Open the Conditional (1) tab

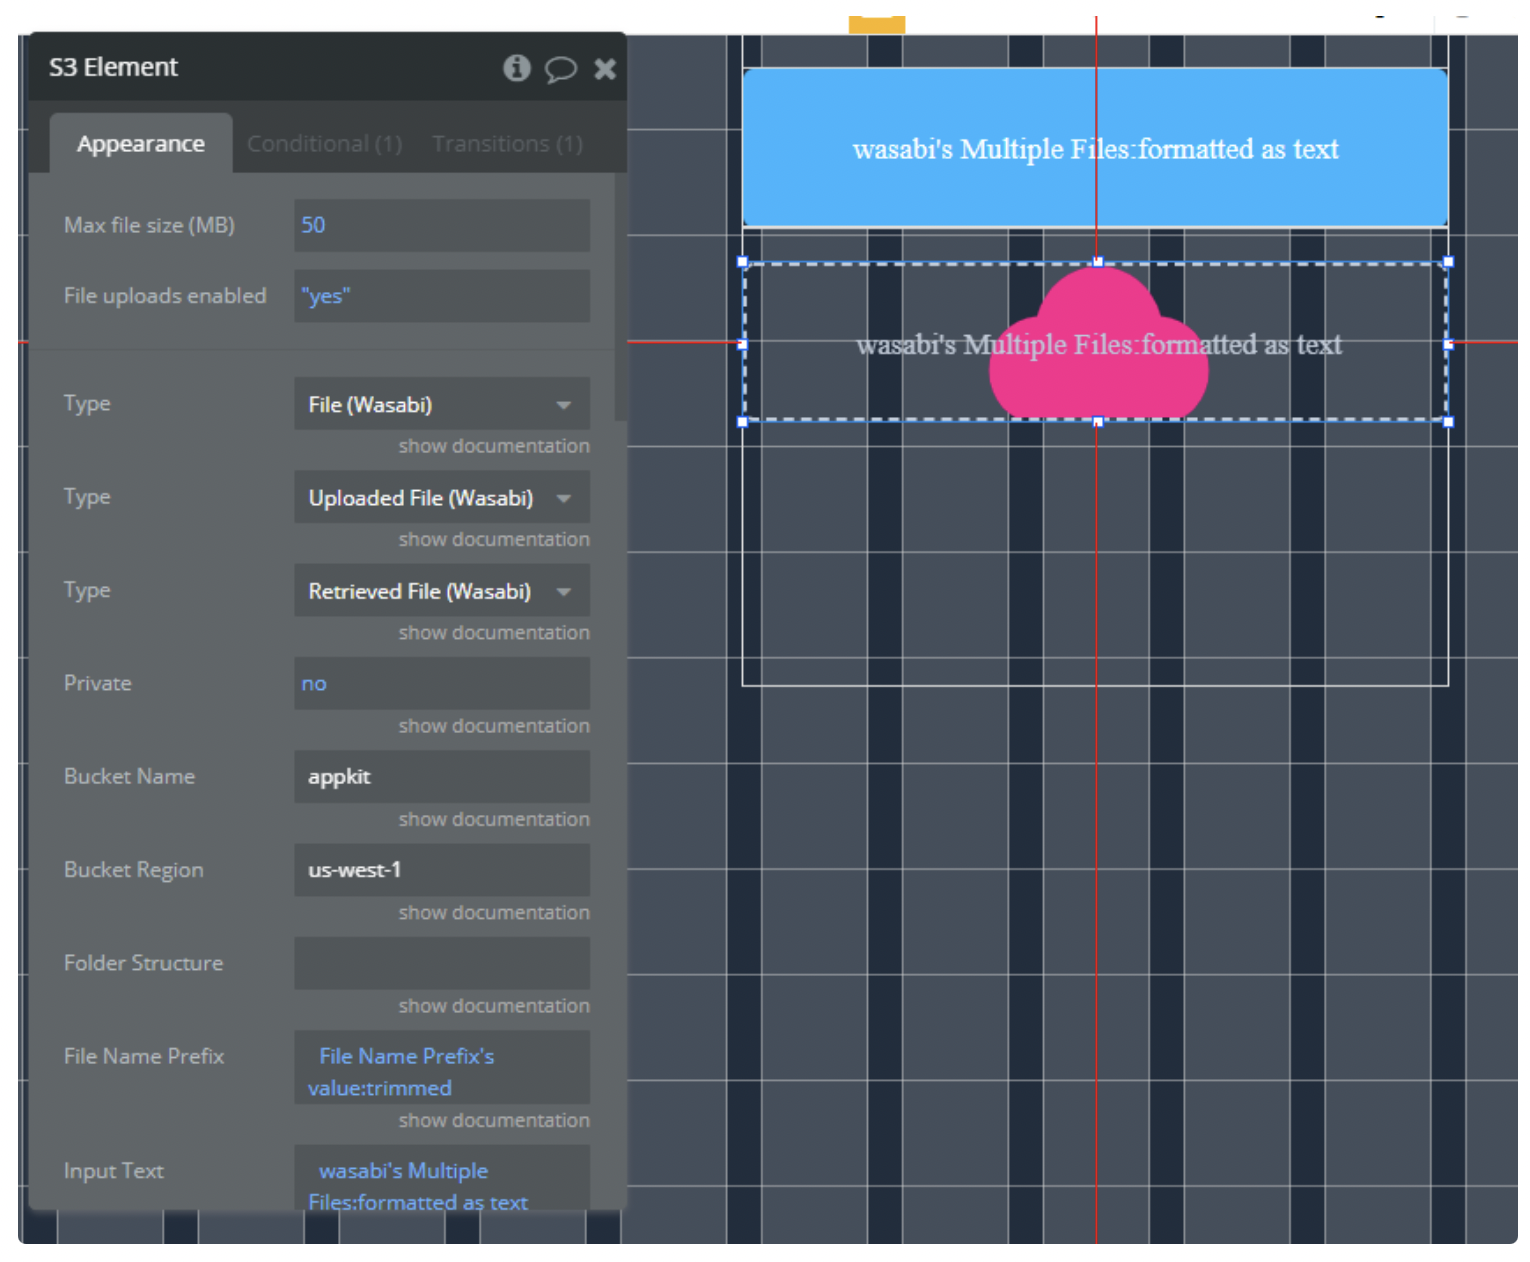tap(324, 144)
